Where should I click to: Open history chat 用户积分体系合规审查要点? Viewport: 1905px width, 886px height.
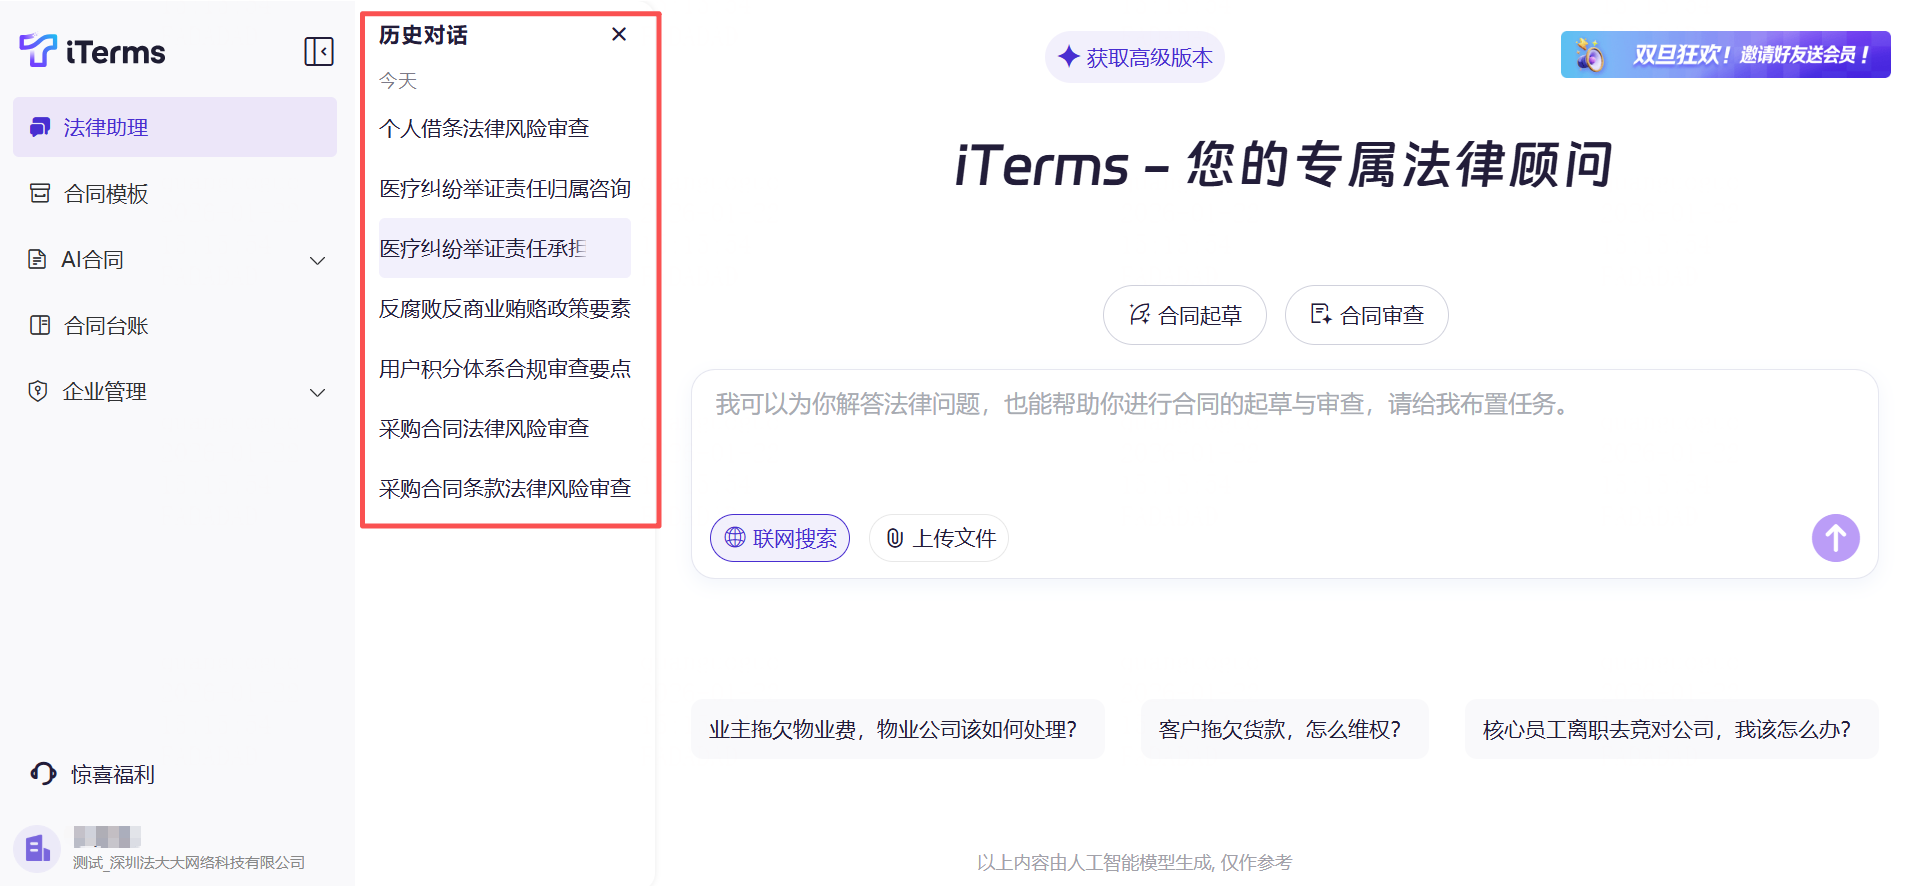click(505, 368)
